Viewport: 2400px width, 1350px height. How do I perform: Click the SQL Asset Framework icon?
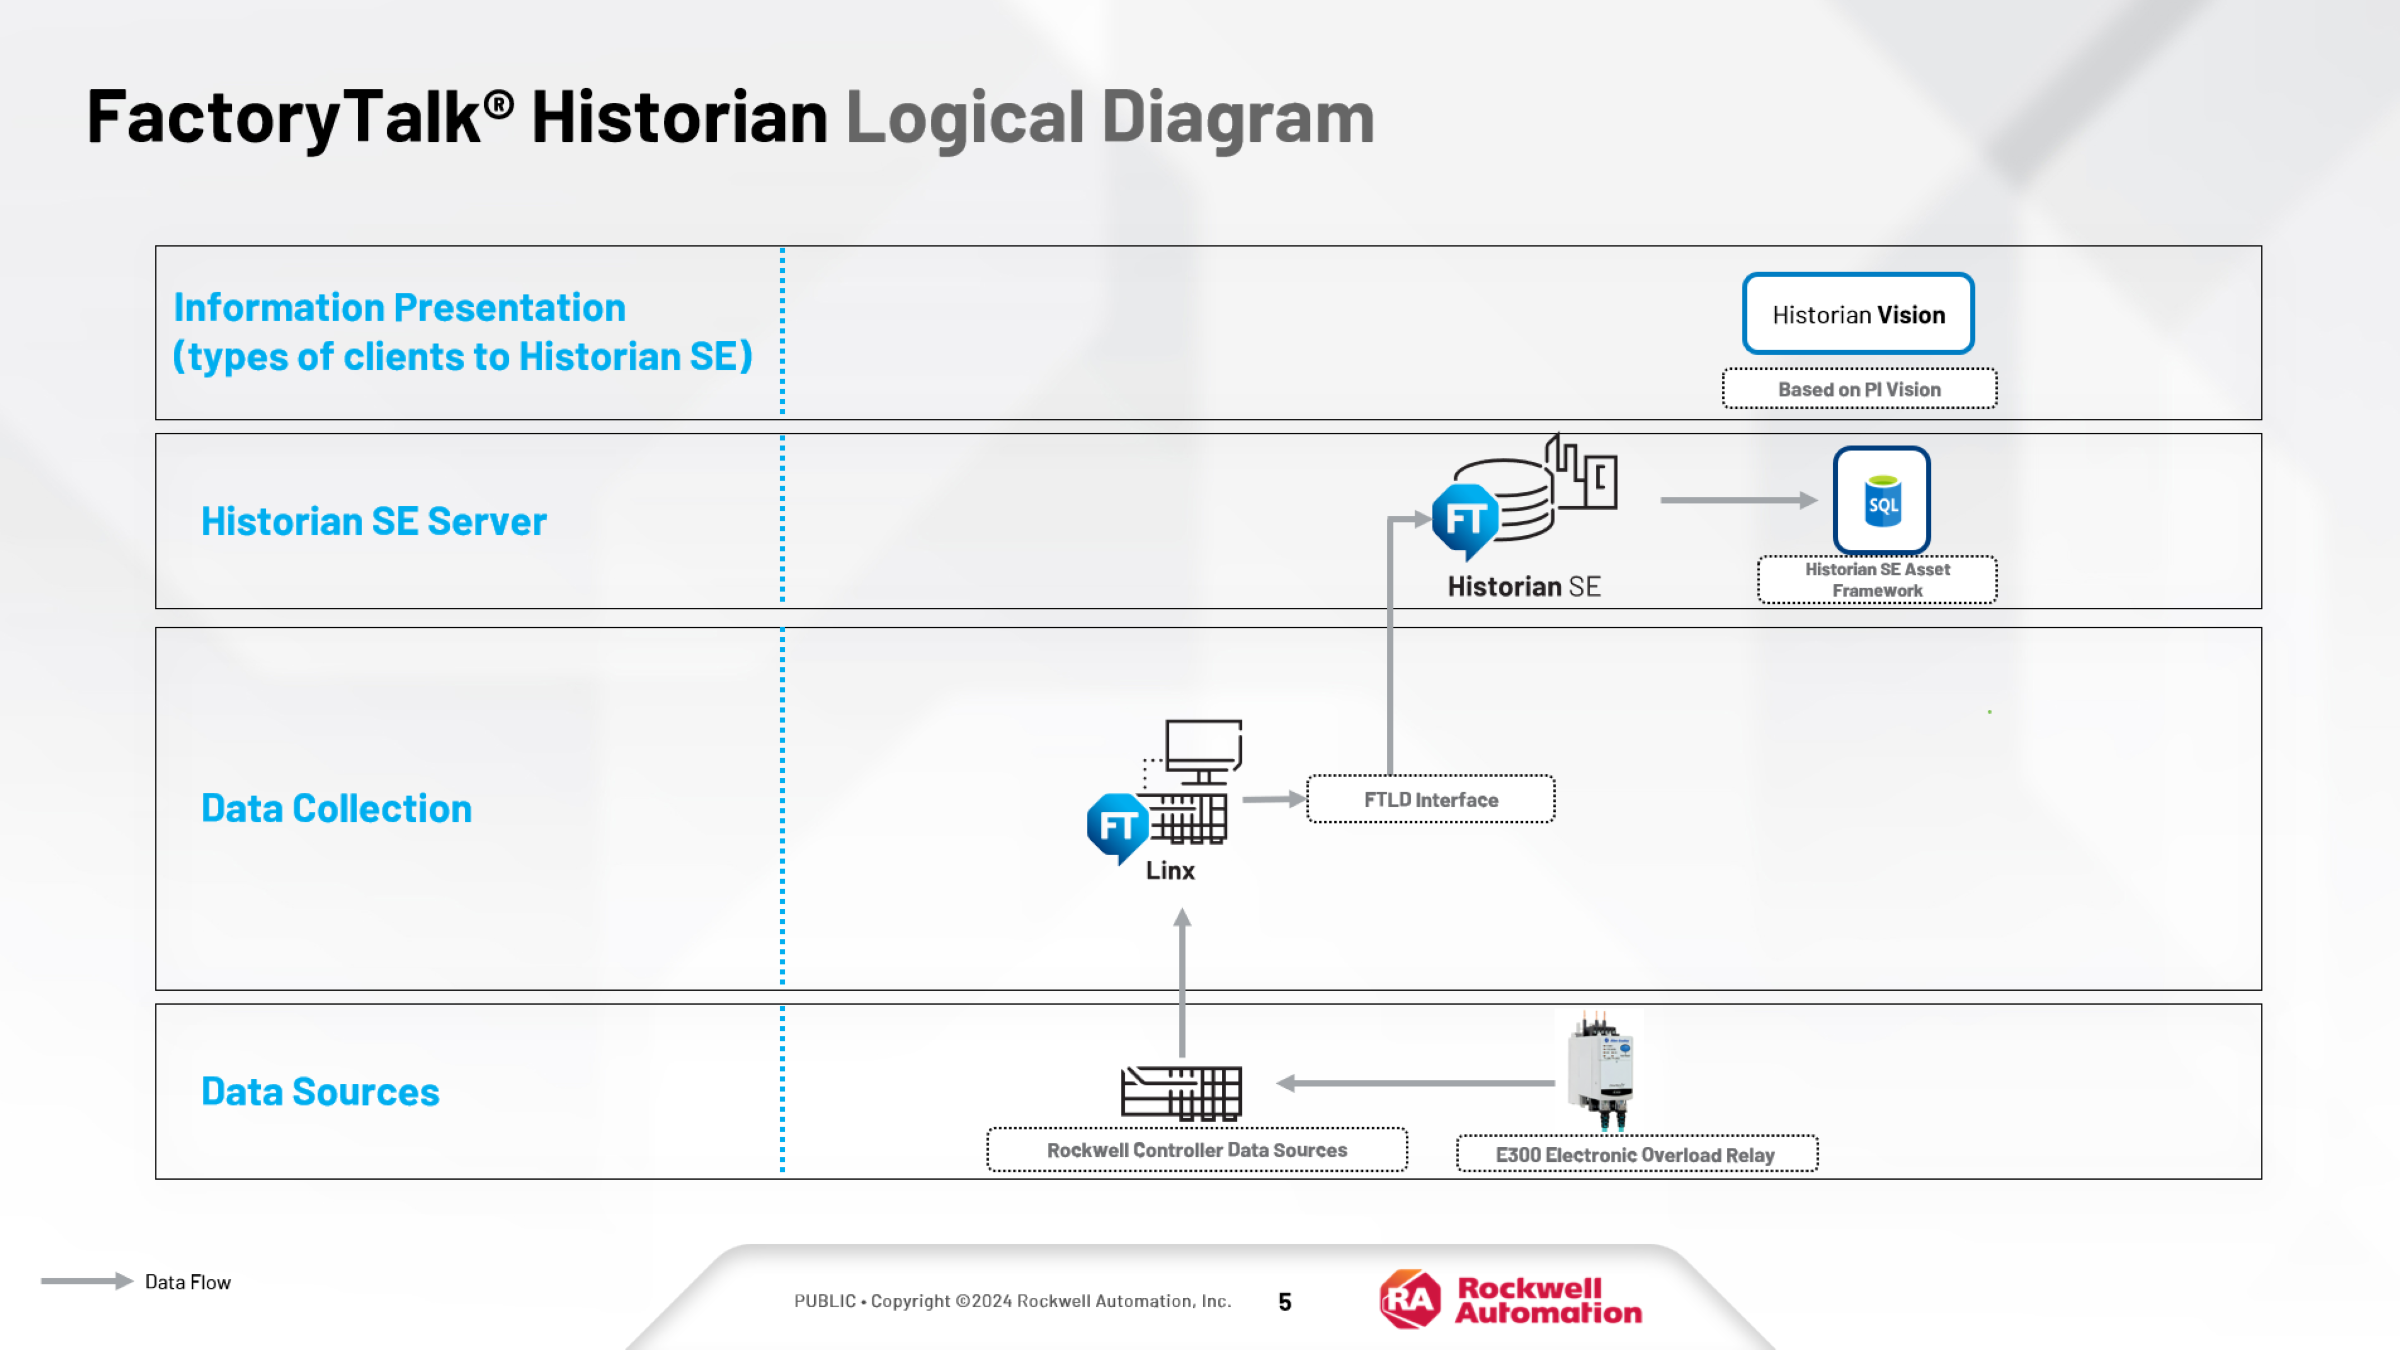[x=1881, y=499]
